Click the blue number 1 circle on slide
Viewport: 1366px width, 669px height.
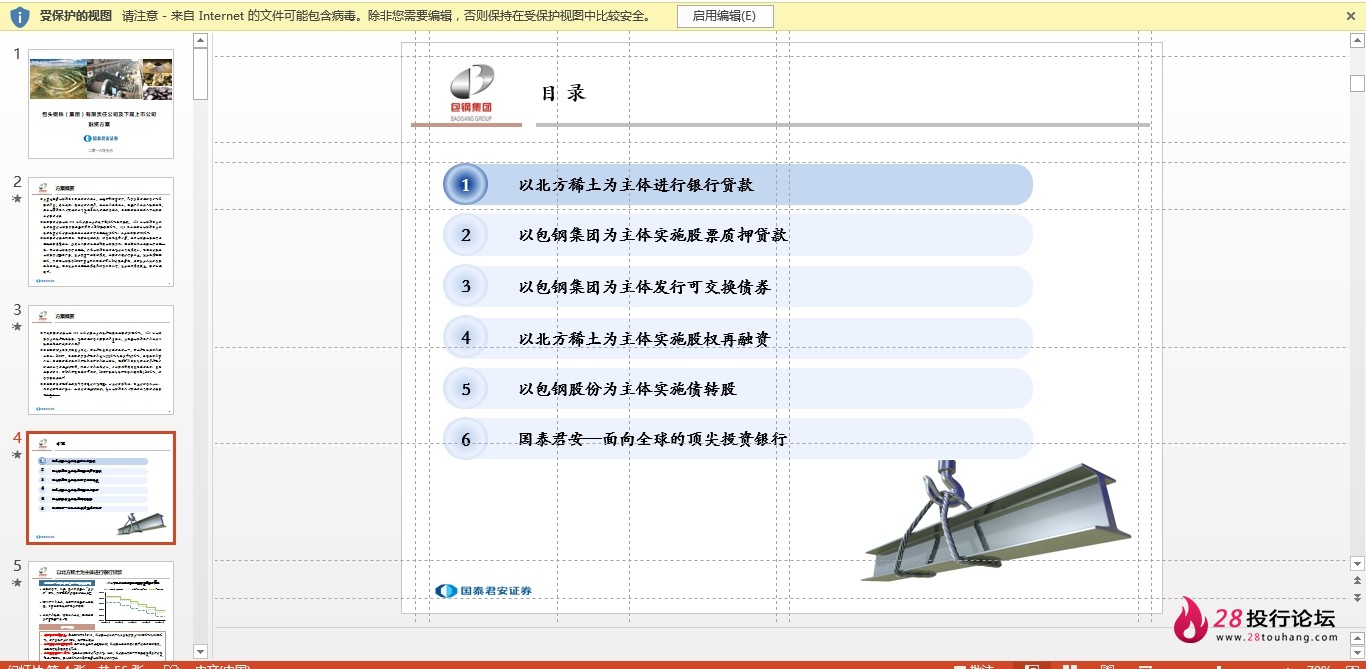click(x=465, y=185)
